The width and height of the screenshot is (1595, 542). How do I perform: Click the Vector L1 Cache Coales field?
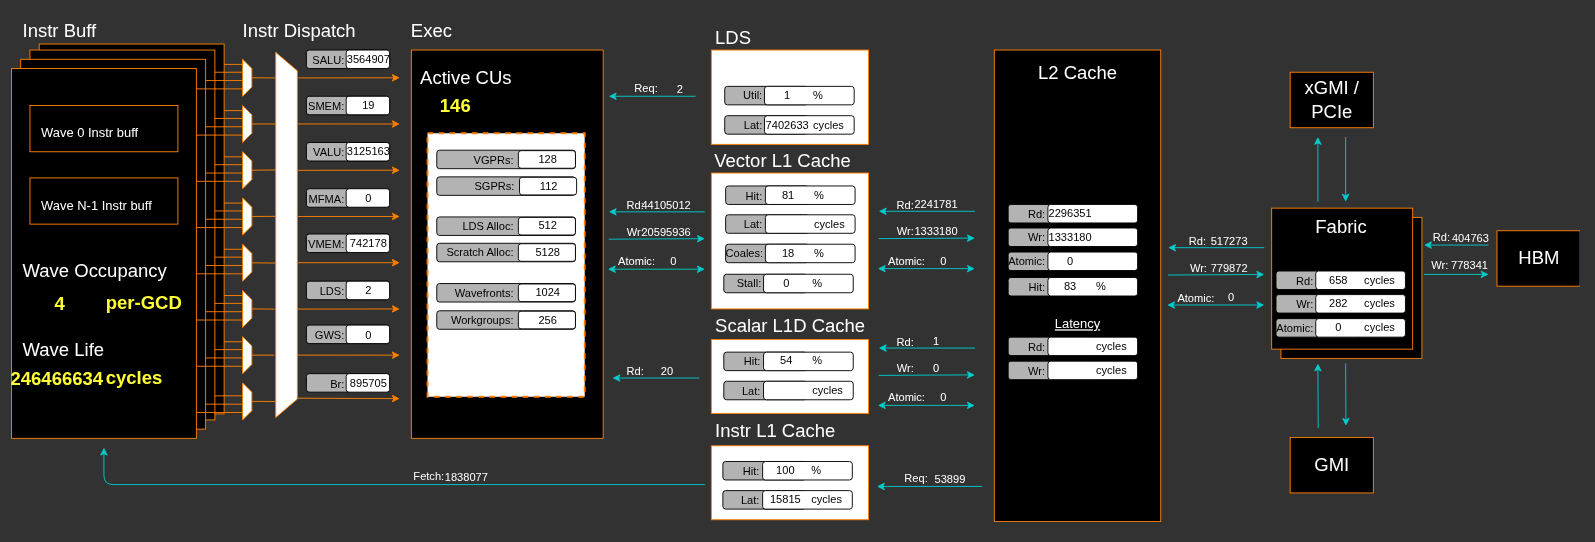809,254
